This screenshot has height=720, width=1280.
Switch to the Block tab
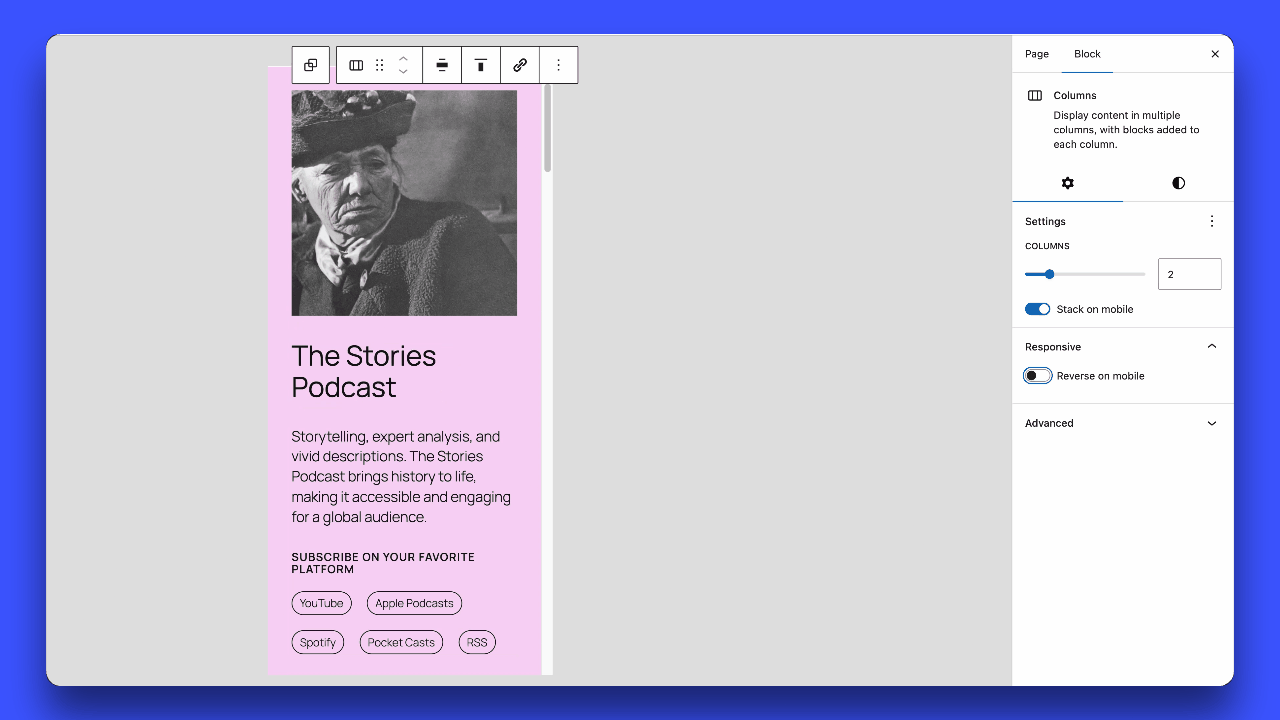[1087, 54]
